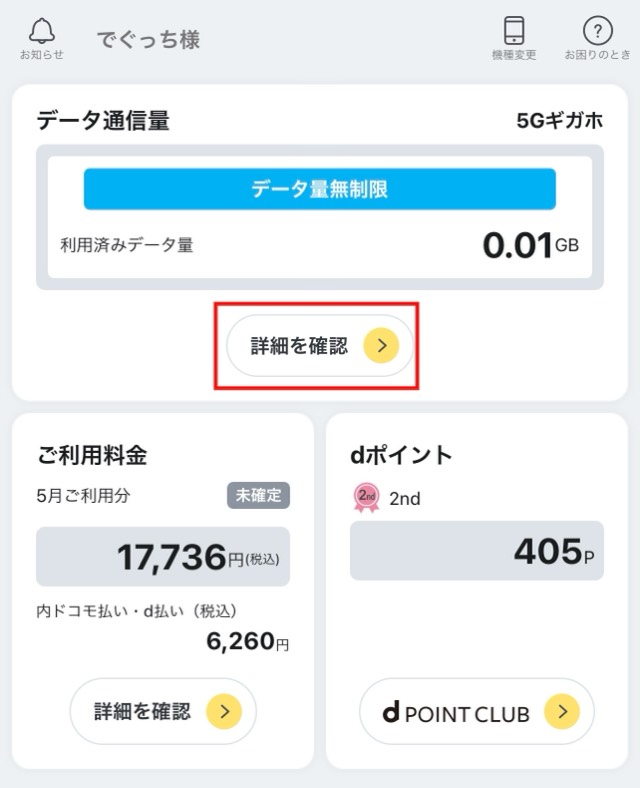Image resolution: width=640 pixels, height=788 pixels.
Task: Tap the dポイント card heading
Action: coord(401,455)
